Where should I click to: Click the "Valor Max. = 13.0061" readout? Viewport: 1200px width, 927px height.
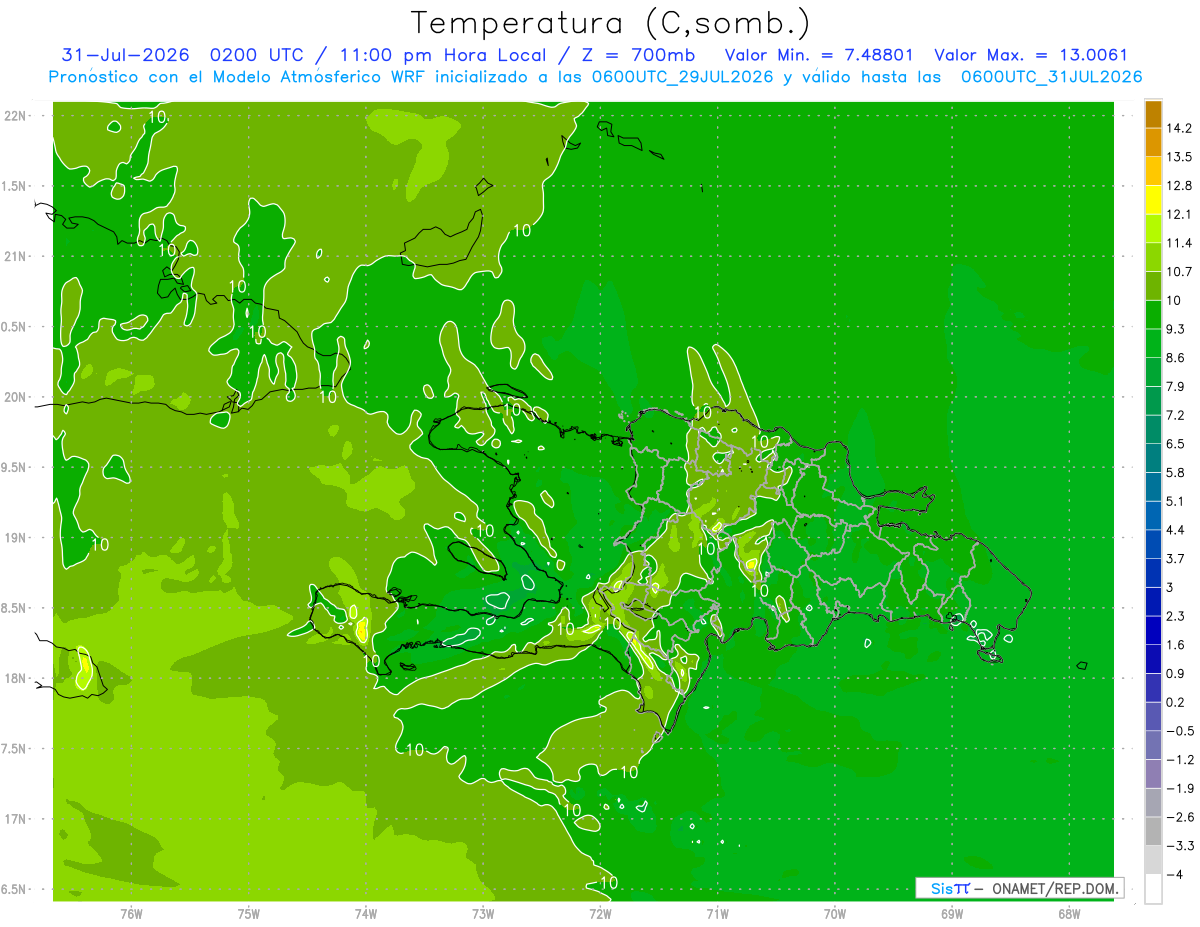(1030, 55)
